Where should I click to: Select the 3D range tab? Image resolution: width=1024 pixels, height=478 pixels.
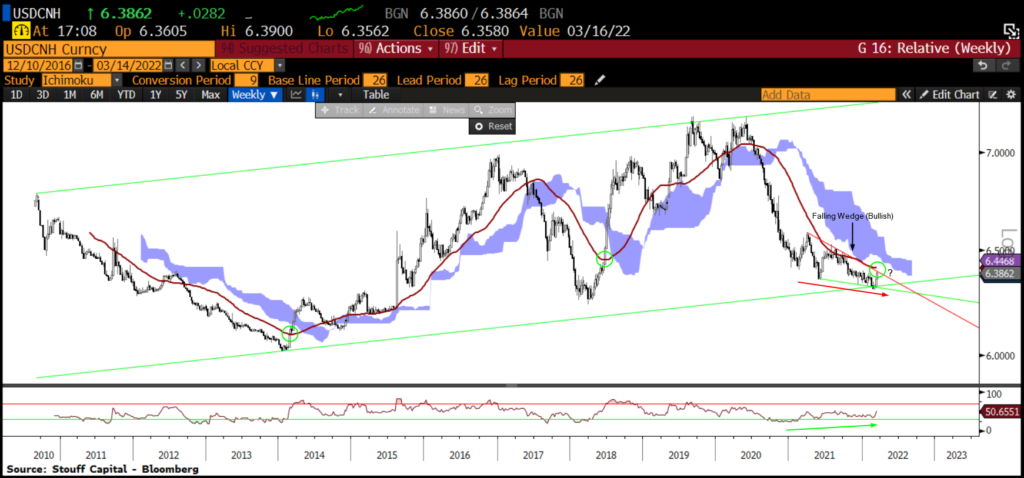tap(42, 95)
